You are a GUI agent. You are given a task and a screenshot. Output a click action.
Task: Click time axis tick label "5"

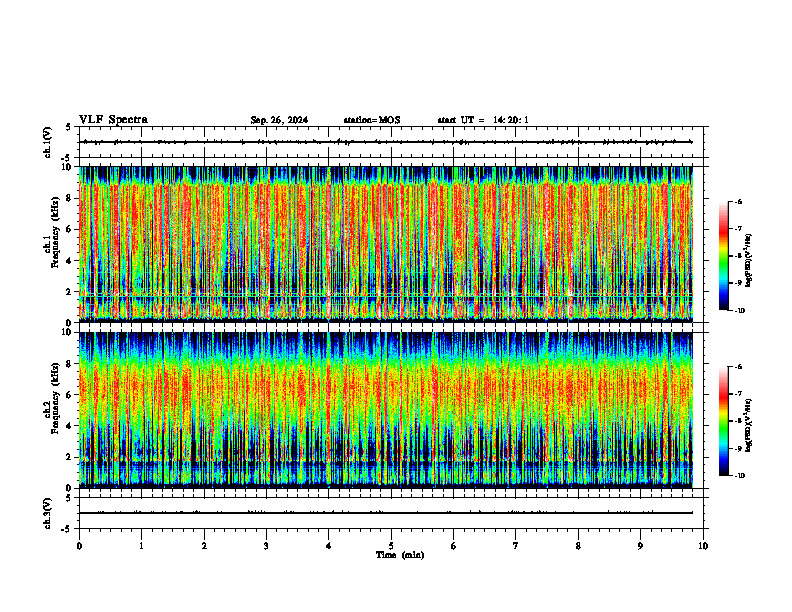391,546
